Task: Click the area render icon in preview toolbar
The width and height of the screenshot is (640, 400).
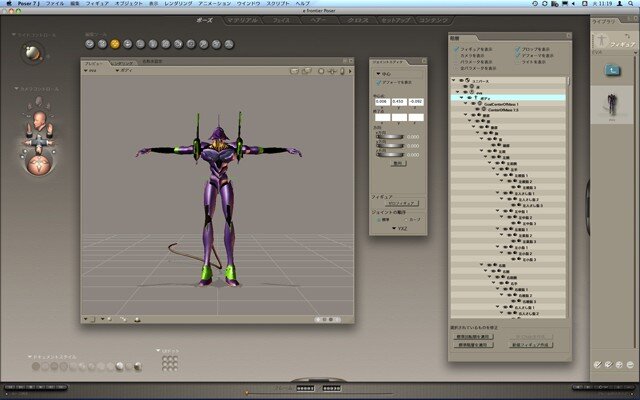Action: point(307,71)
